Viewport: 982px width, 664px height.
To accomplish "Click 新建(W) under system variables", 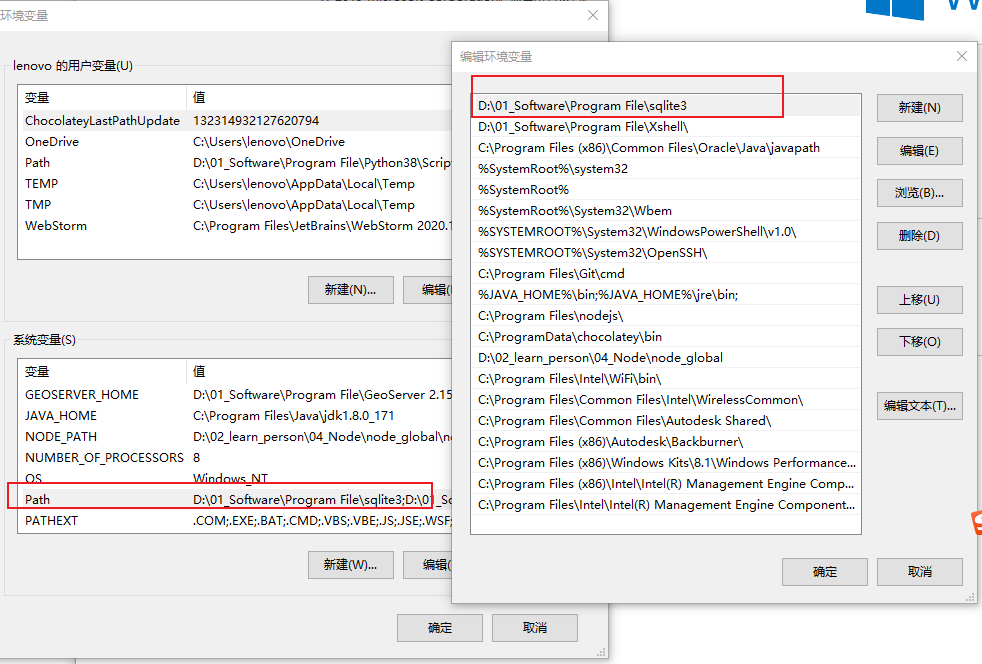I will pyautogui.click(x=350, y=565).
